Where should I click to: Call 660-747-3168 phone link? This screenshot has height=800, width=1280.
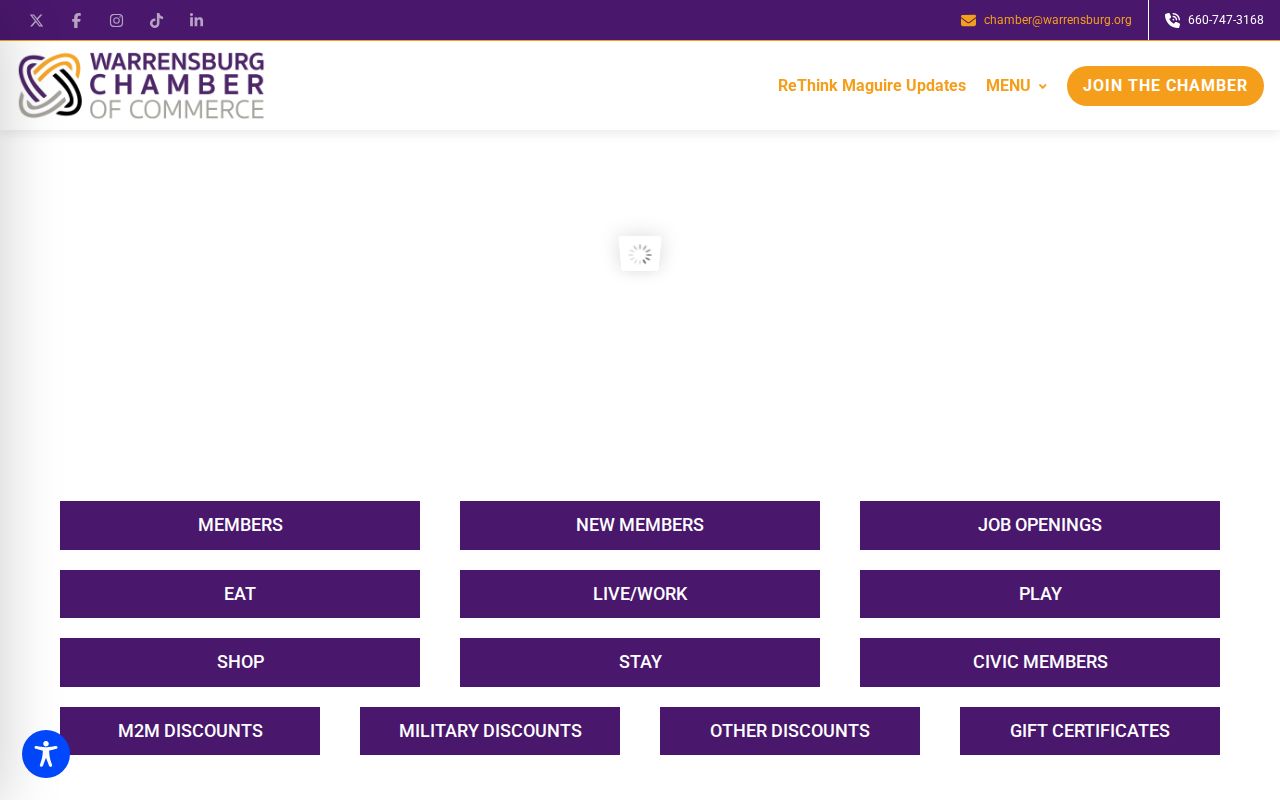click(x=1226, y=20)
